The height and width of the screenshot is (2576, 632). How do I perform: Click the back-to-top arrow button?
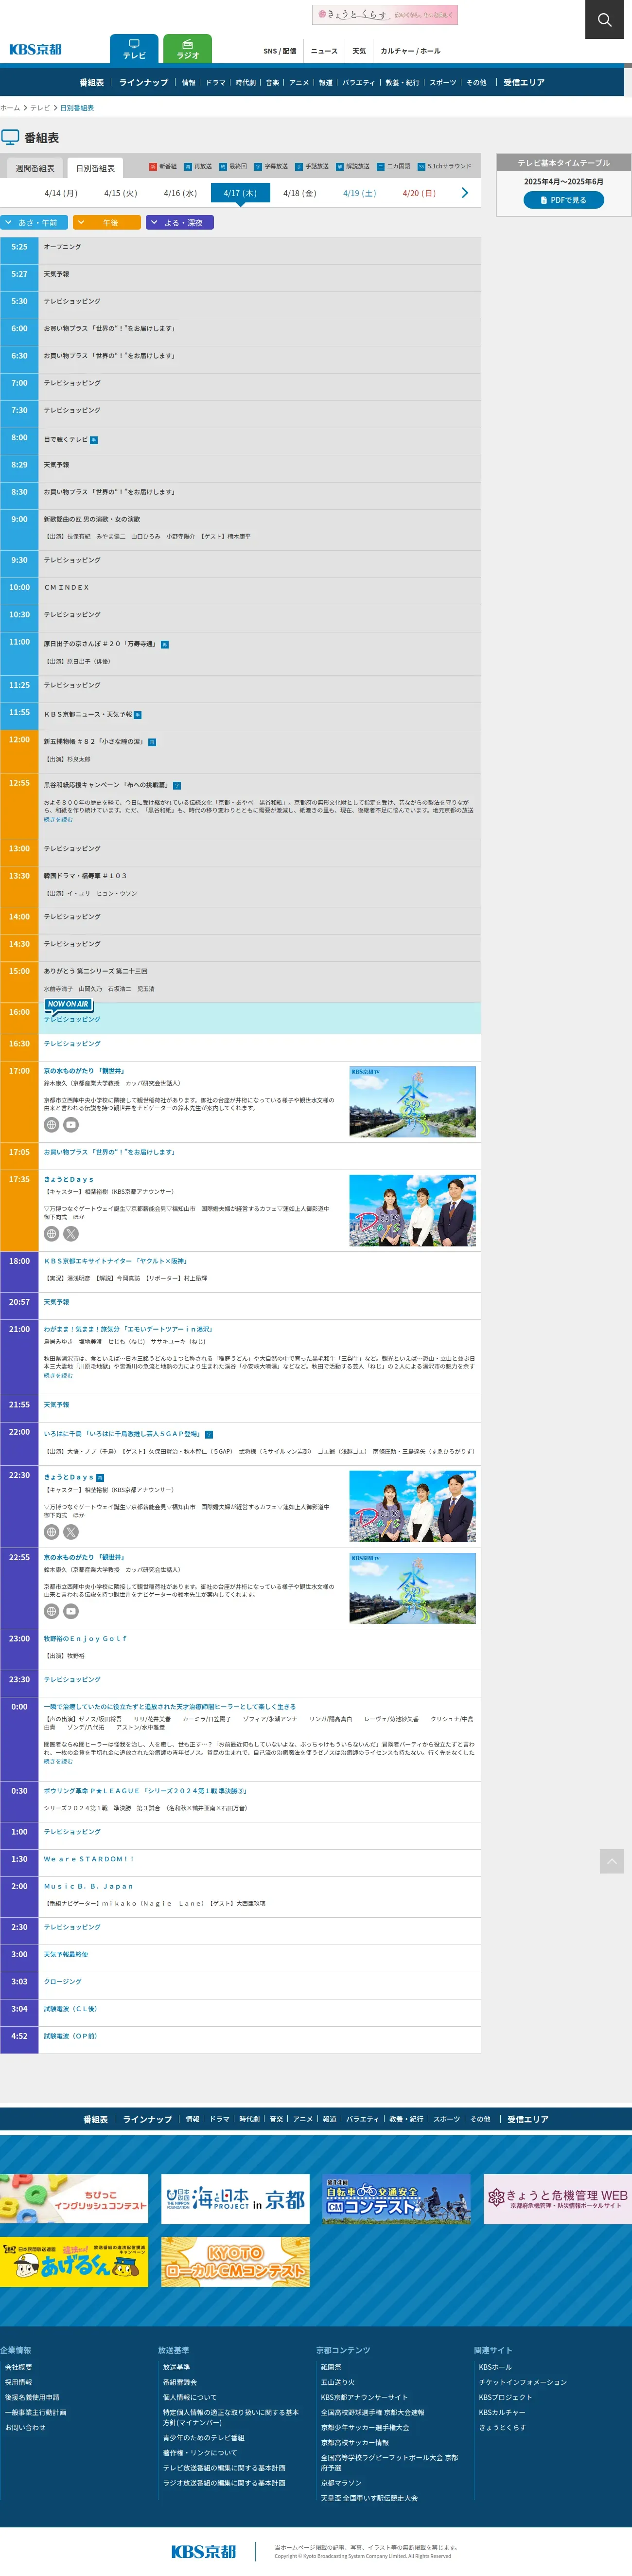click(612, 1861)
